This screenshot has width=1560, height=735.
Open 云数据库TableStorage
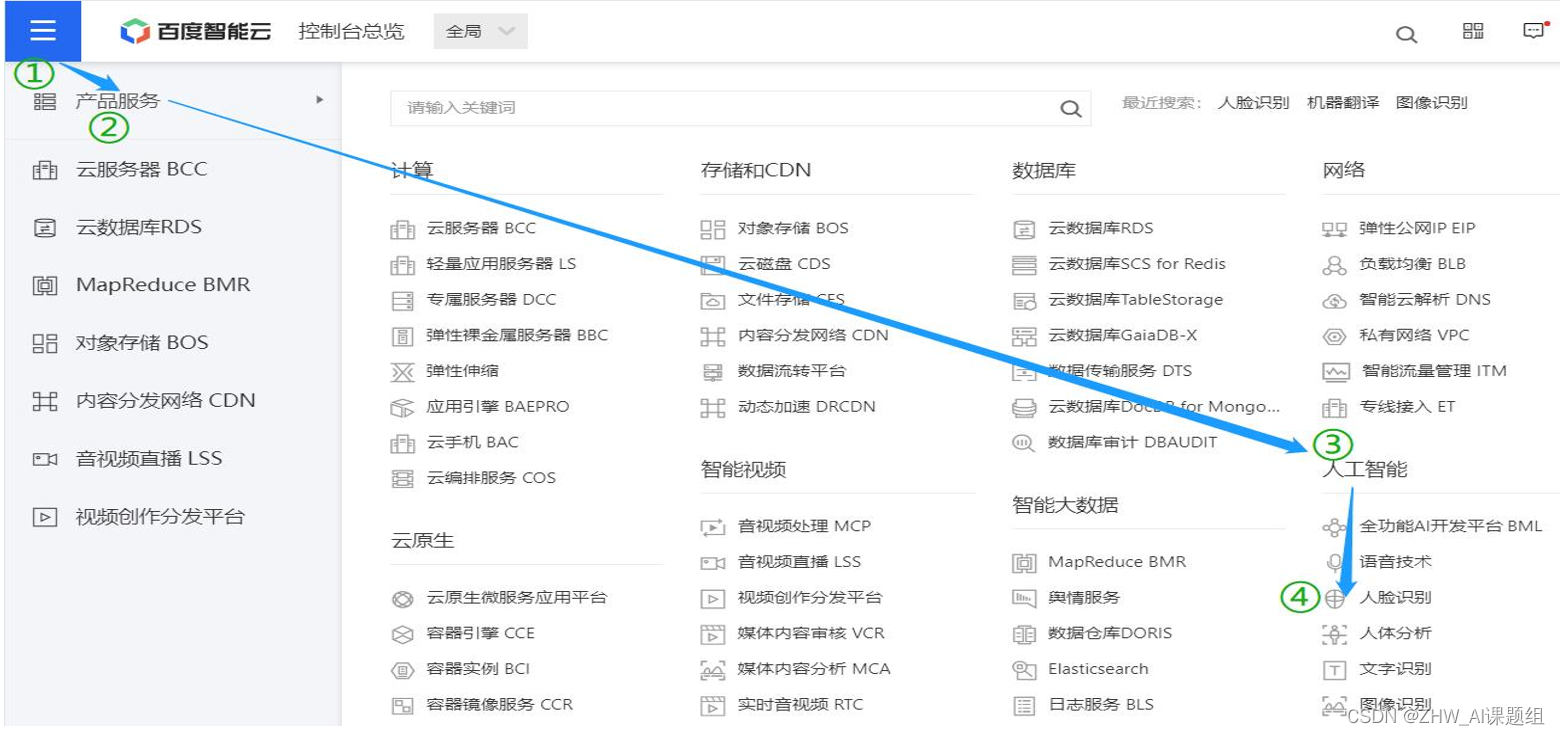pos(1135,300)
